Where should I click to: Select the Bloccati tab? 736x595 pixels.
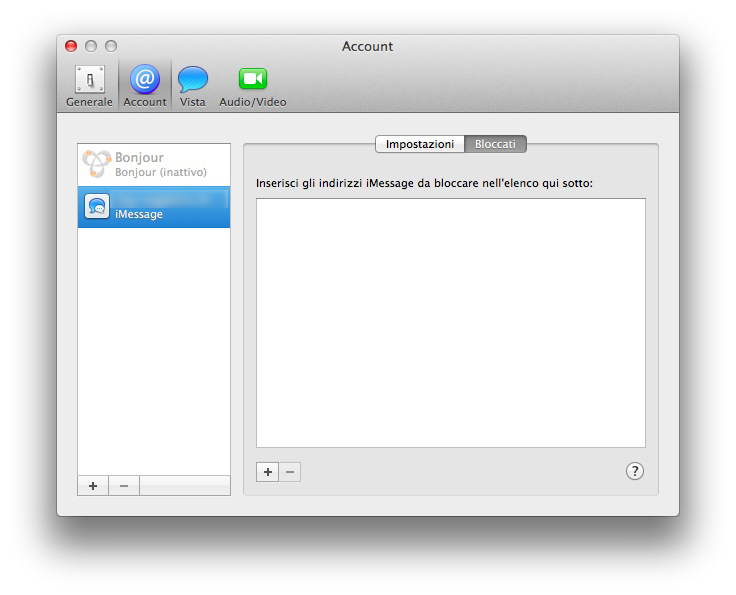pyautogui.click(x=495, y=144)
